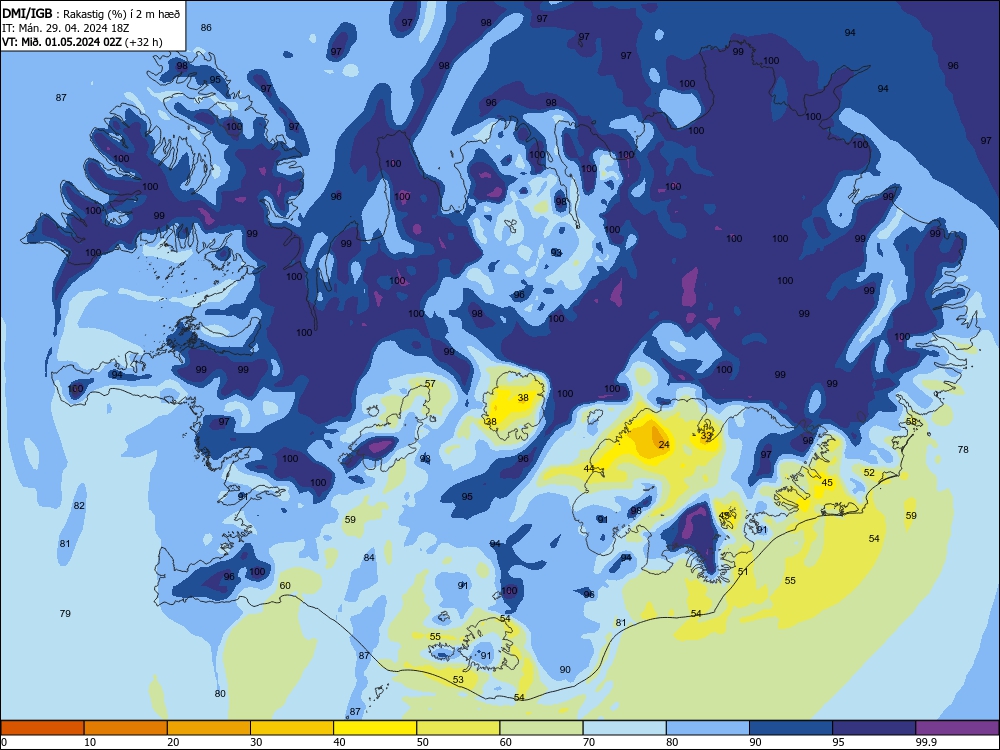Click the '10' scale label under the legend bar
Viewport: 1000px width, 750px height.
pos(90,742)
